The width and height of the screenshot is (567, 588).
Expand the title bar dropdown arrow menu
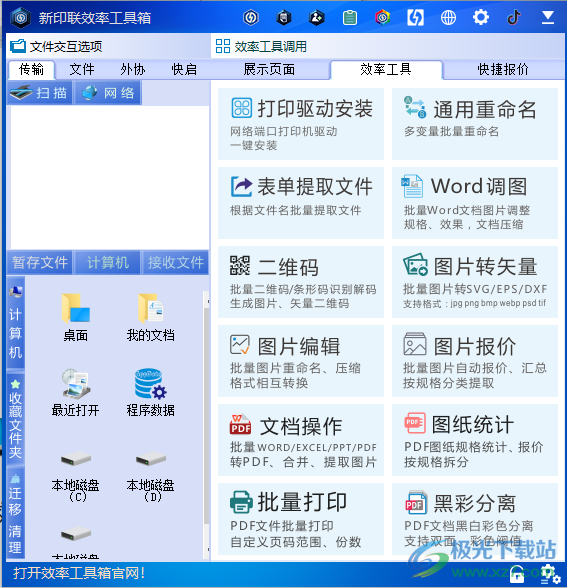(x=548, y=17)
